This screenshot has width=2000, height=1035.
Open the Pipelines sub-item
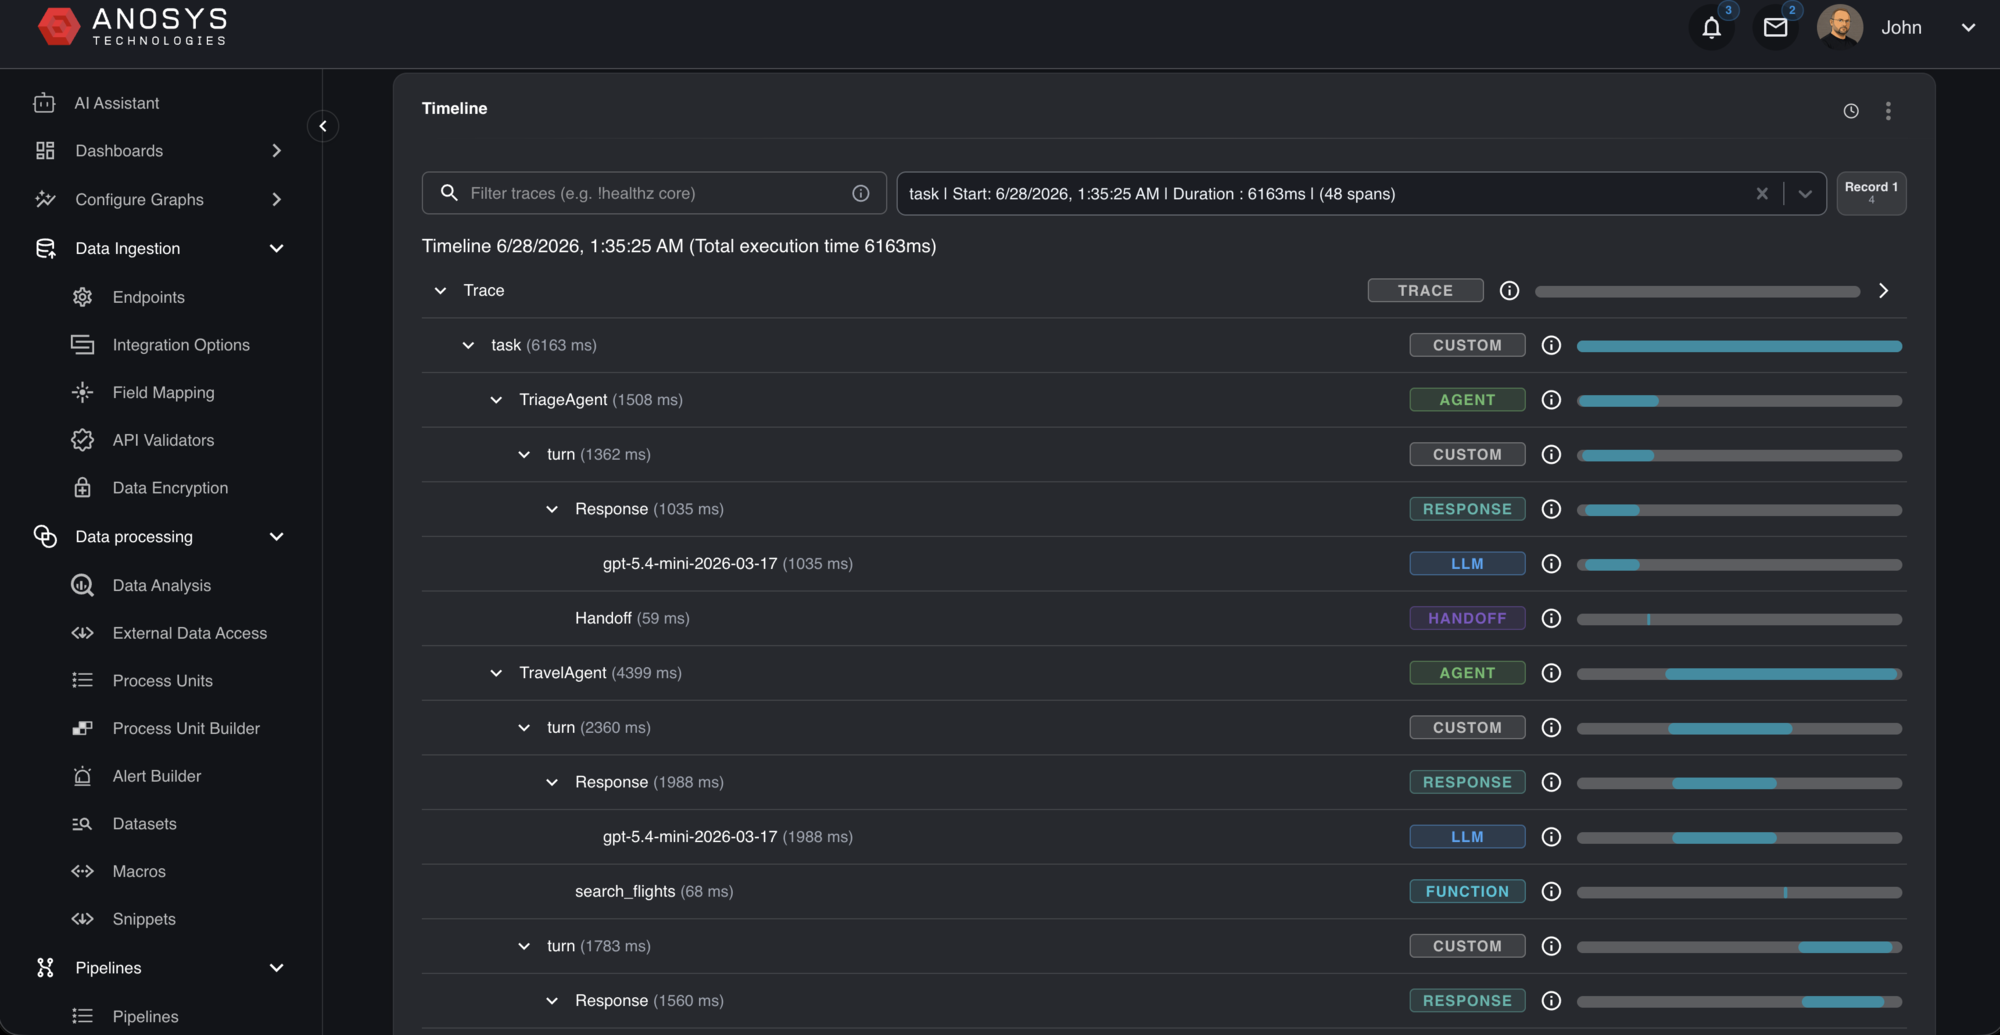[x=145, y=1016]
